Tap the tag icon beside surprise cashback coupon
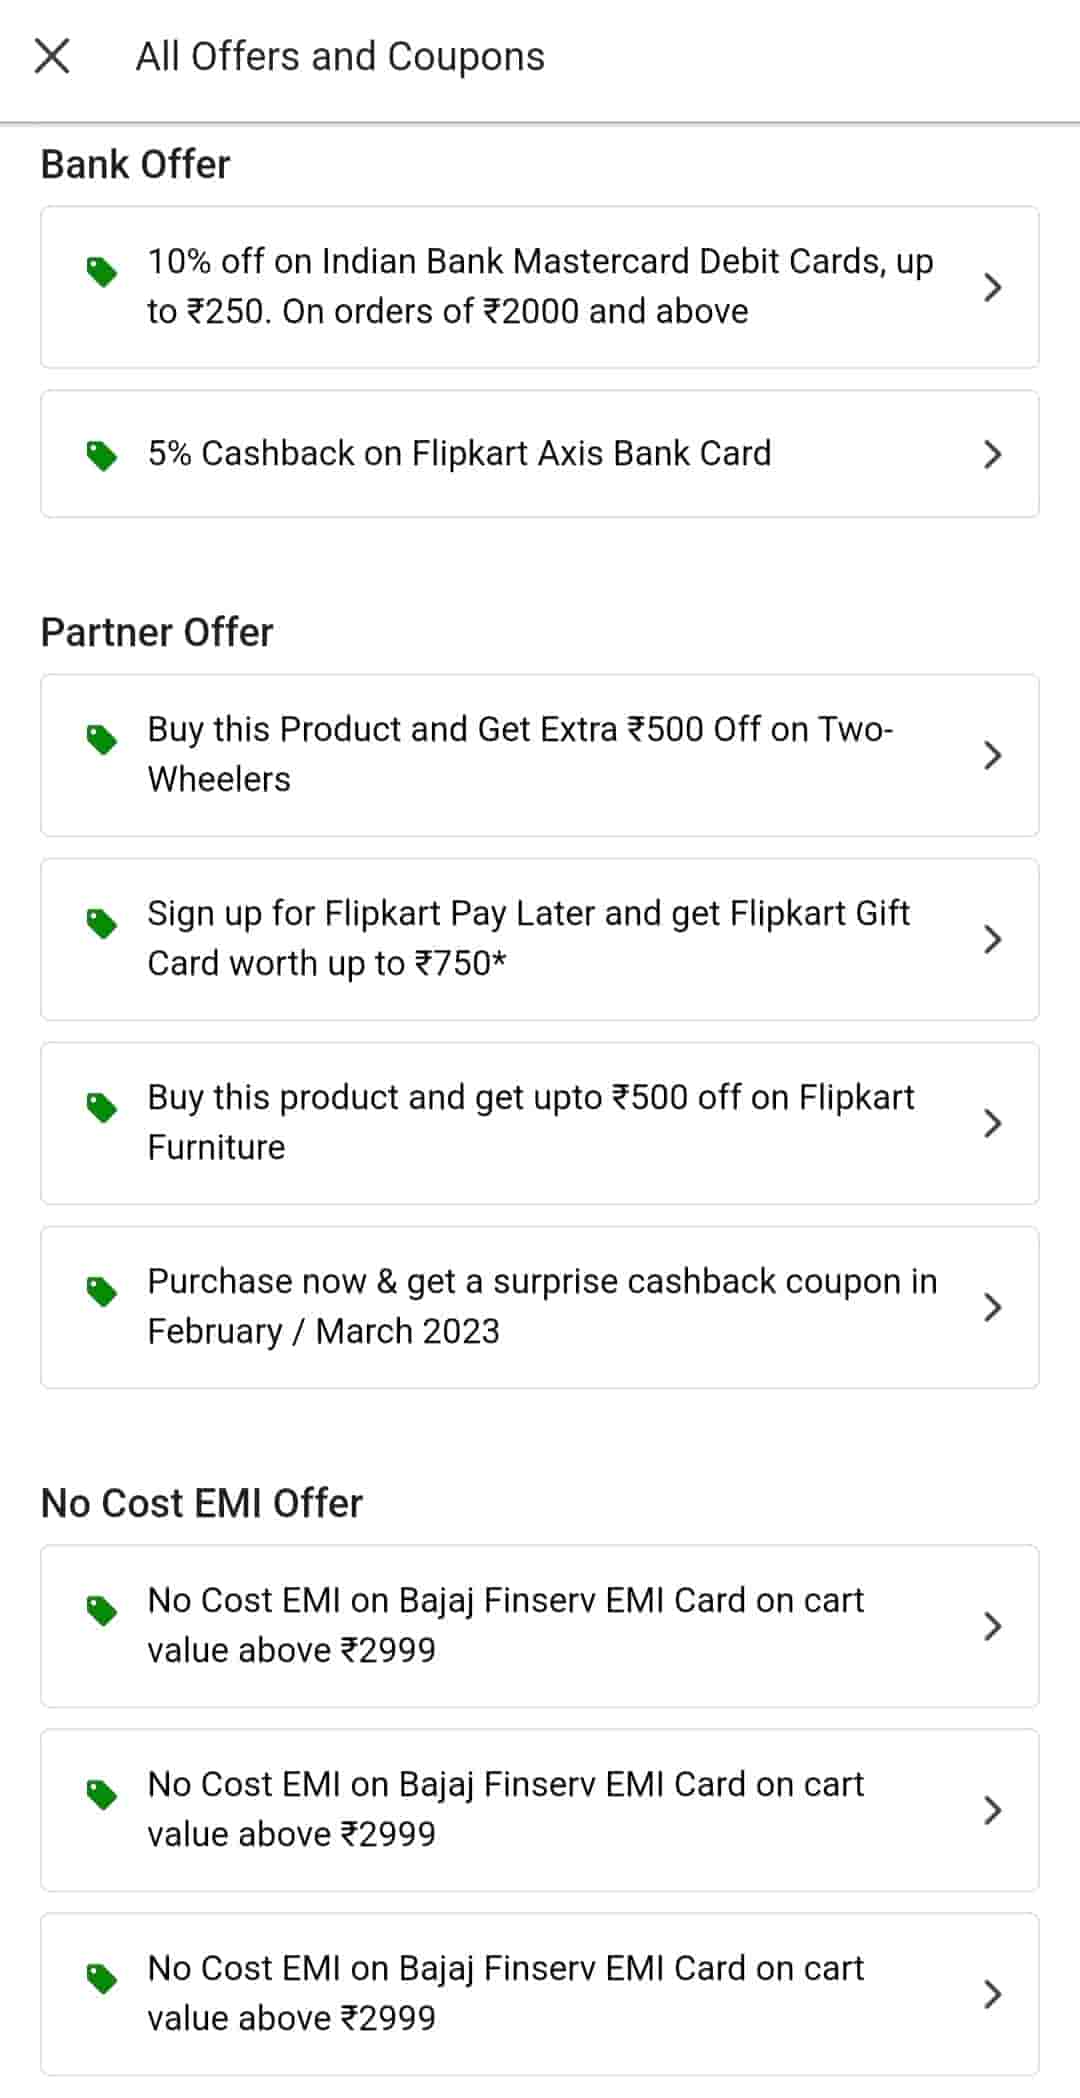 tap(102, 1291)
